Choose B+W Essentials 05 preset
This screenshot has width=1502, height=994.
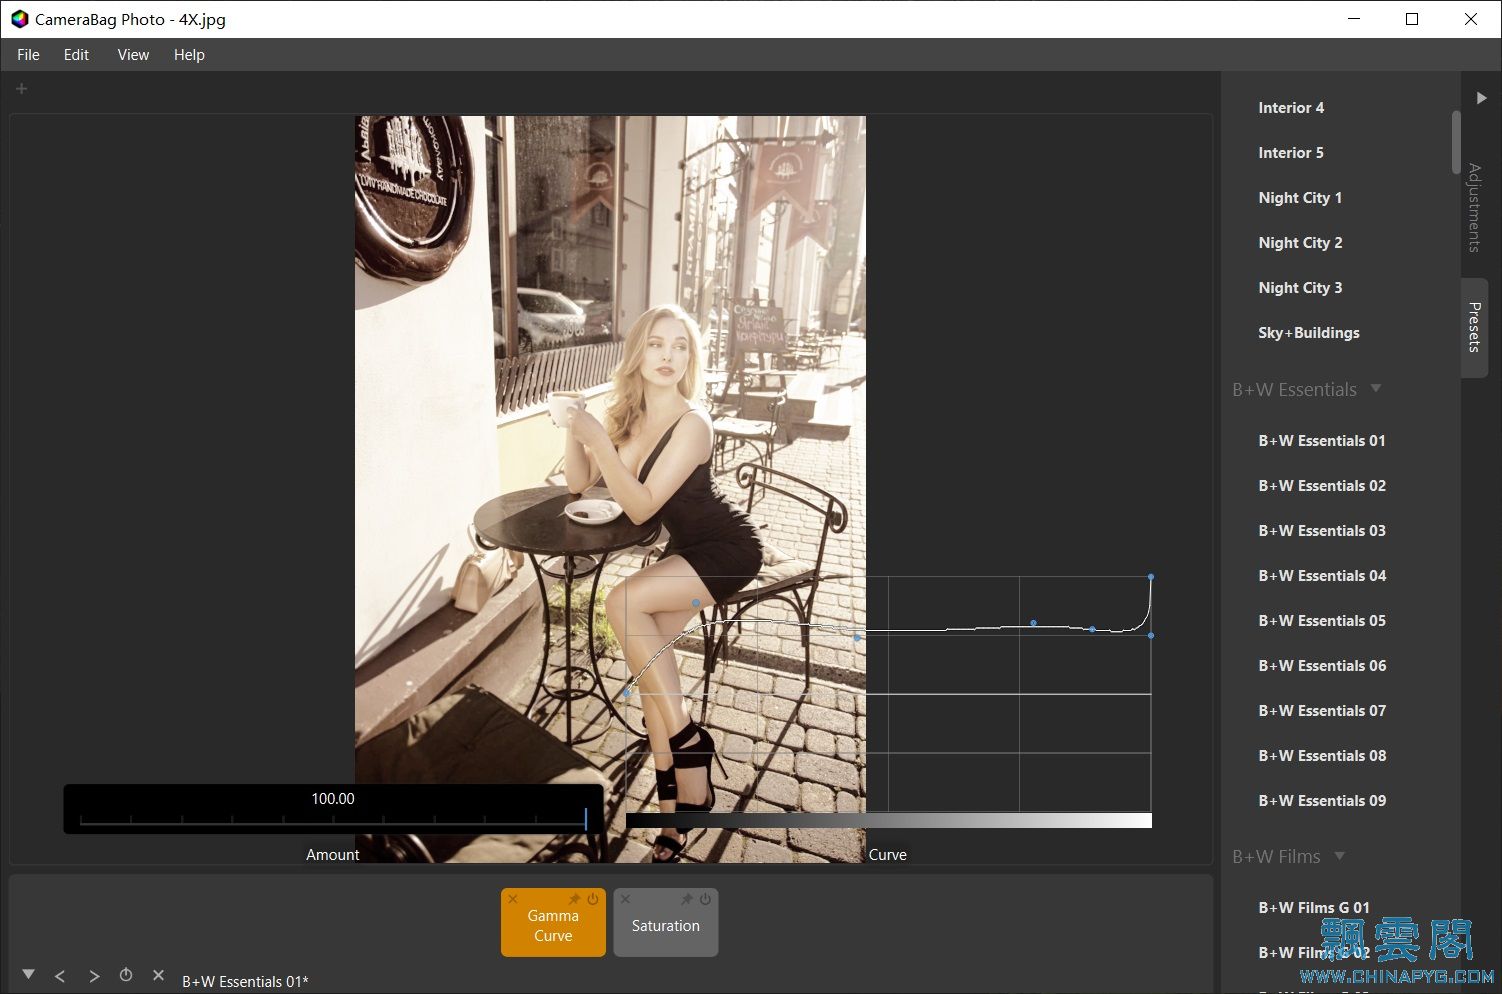(1322, 621)
